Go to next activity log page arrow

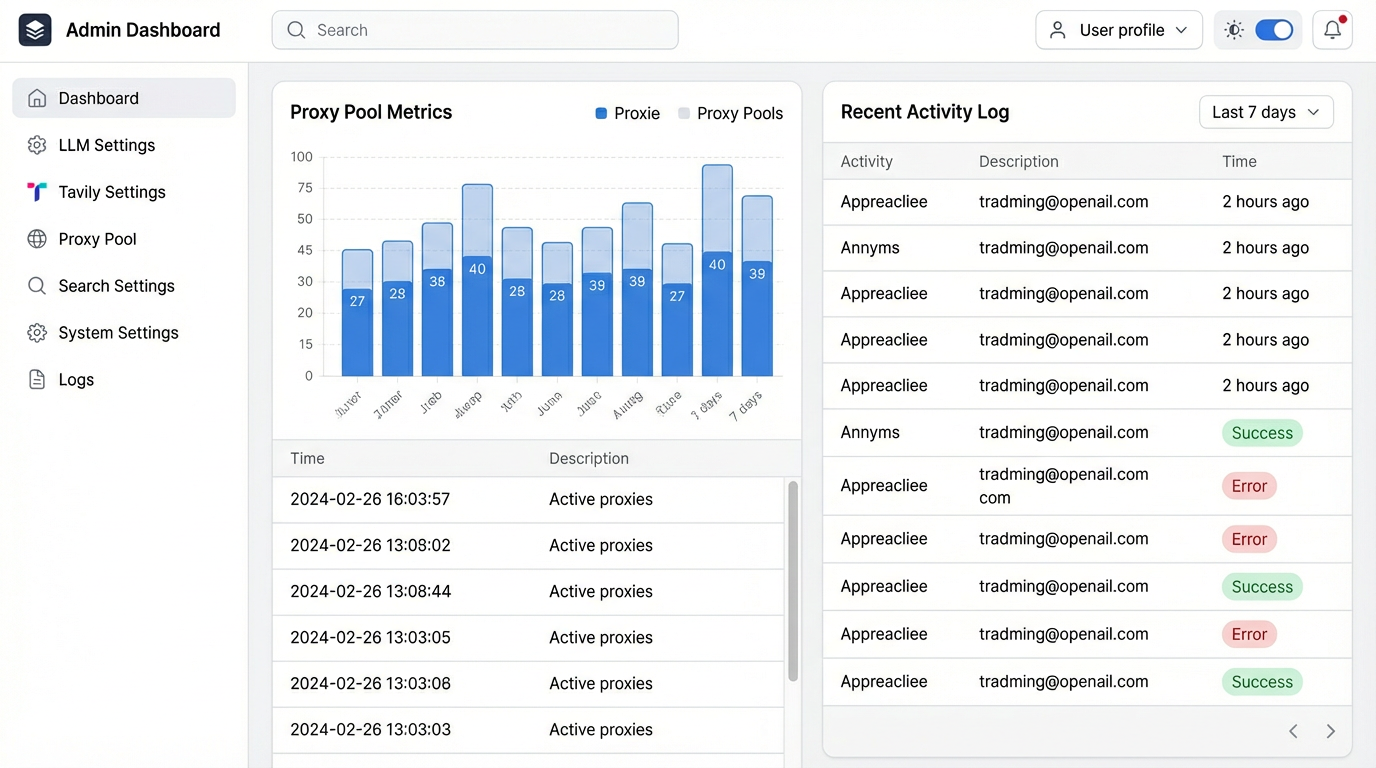pos(1330,731)
